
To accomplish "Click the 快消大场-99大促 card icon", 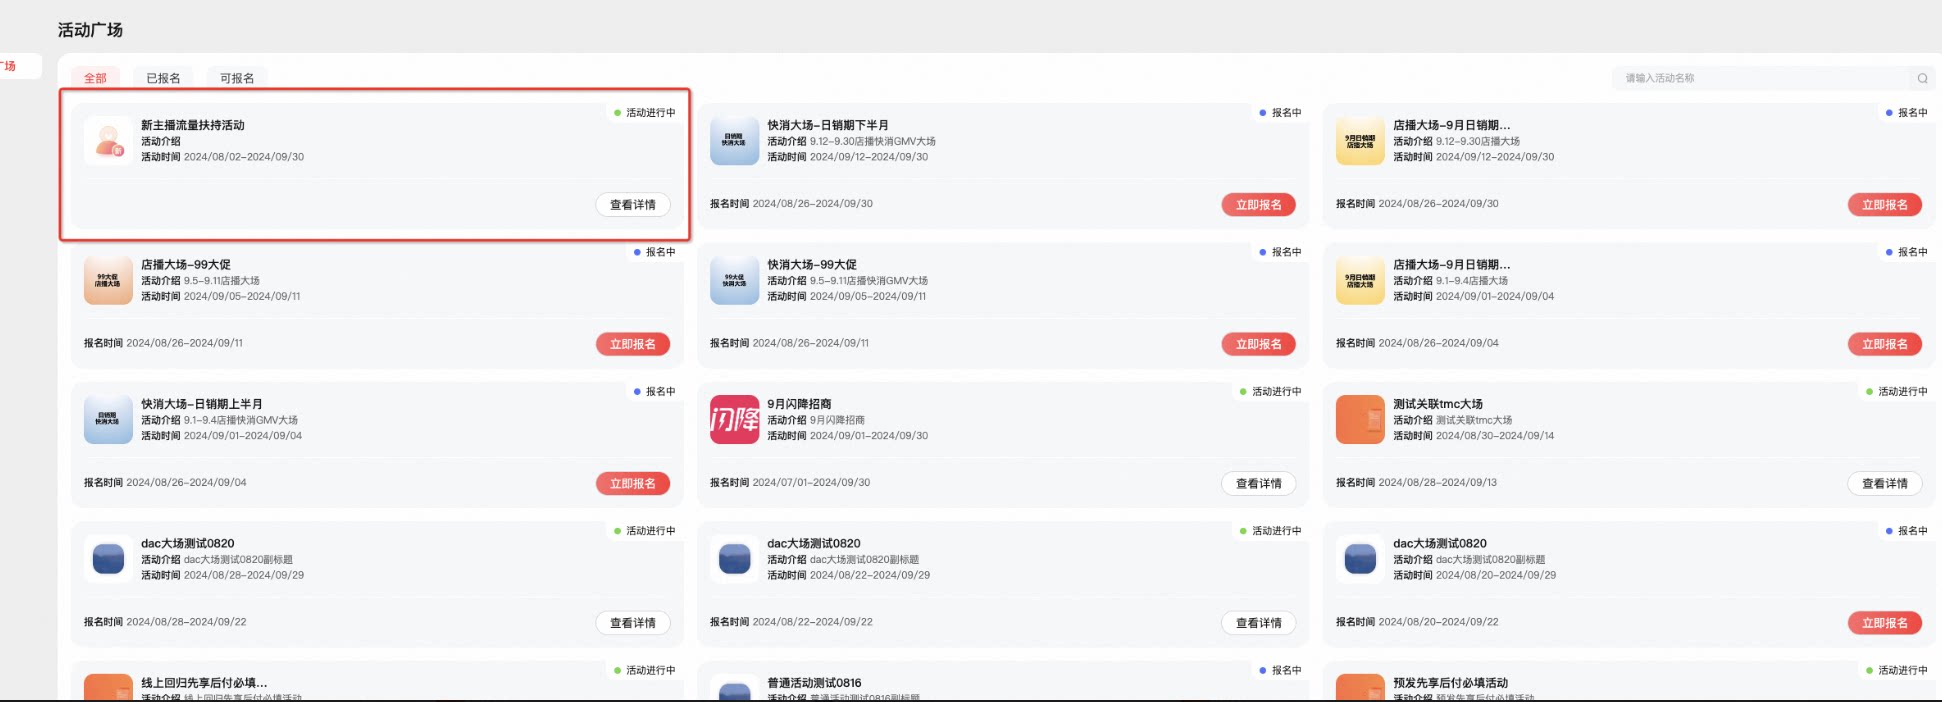I will (x=734, y=280).
